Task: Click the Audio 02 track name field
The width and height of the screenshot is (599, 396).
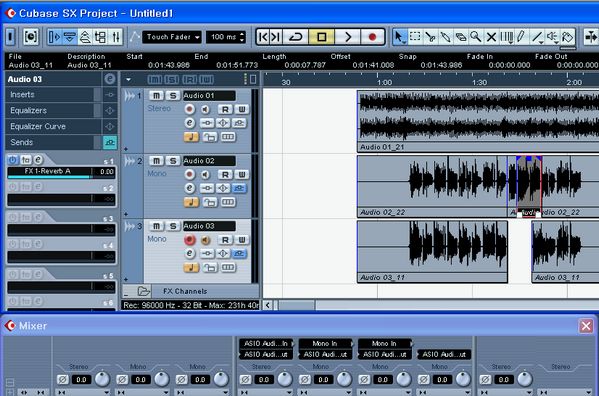Action: [209, 161]
